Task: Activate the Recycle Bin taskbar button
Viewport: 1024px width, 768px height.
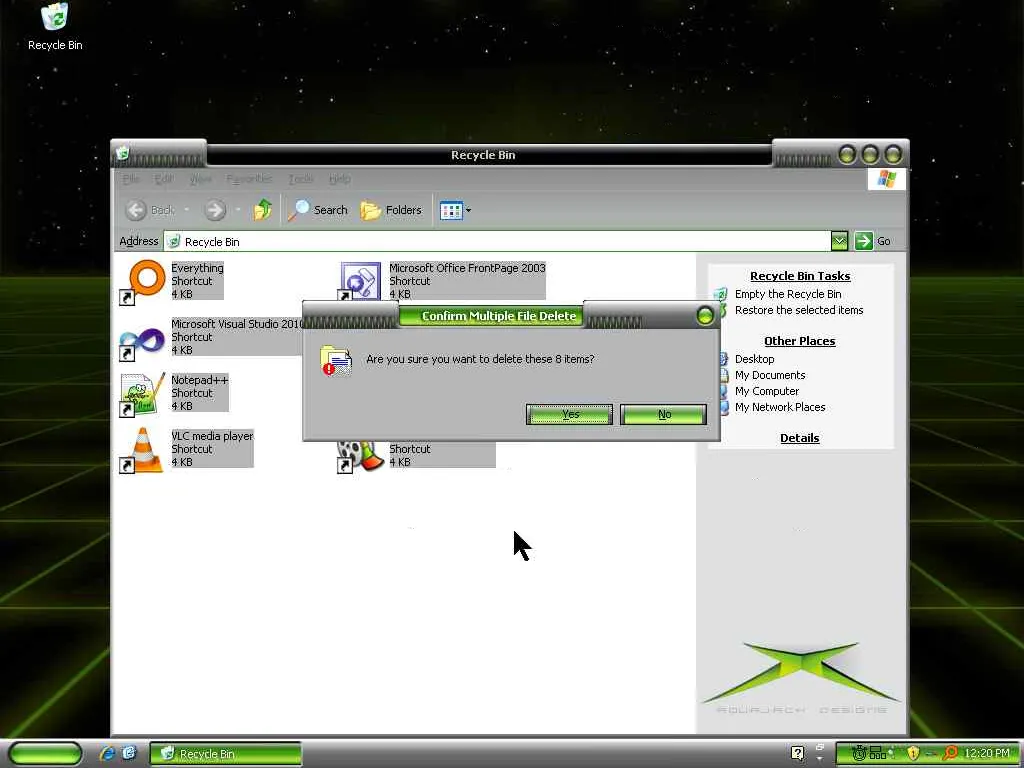Action: [226, 754]
